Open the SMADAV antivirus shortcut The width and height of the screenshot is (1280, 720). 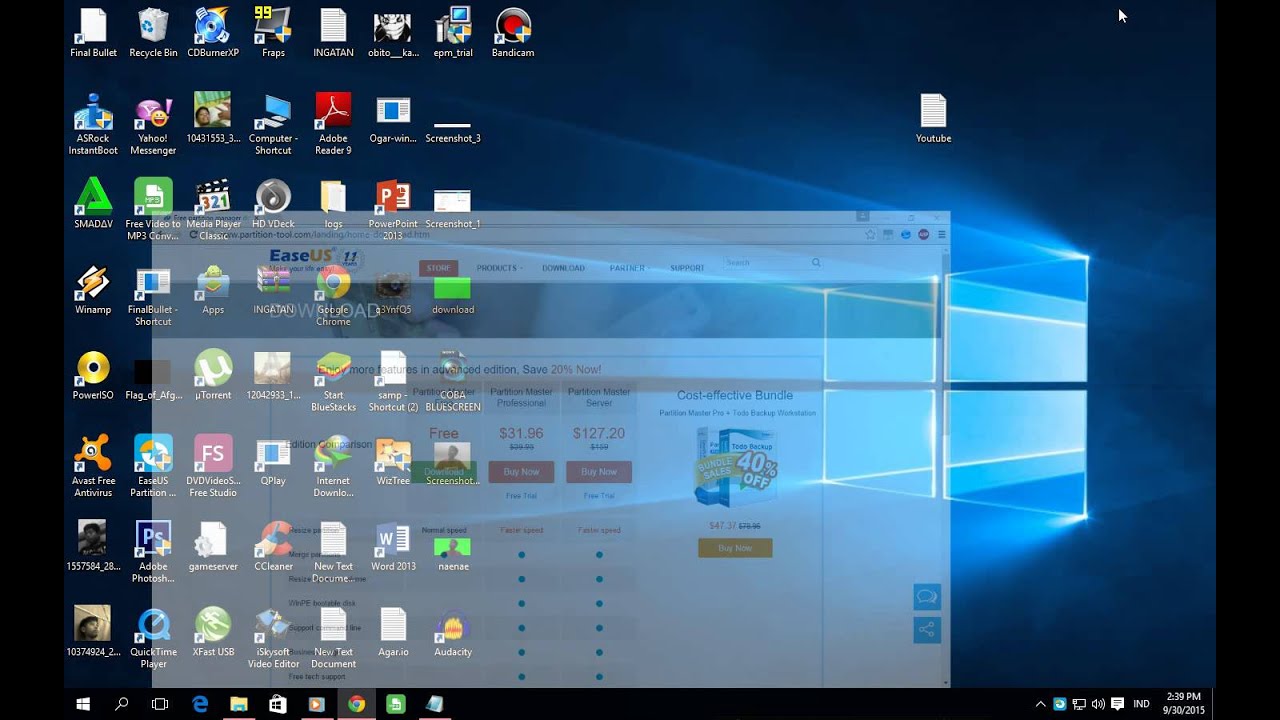pos(93,204)
